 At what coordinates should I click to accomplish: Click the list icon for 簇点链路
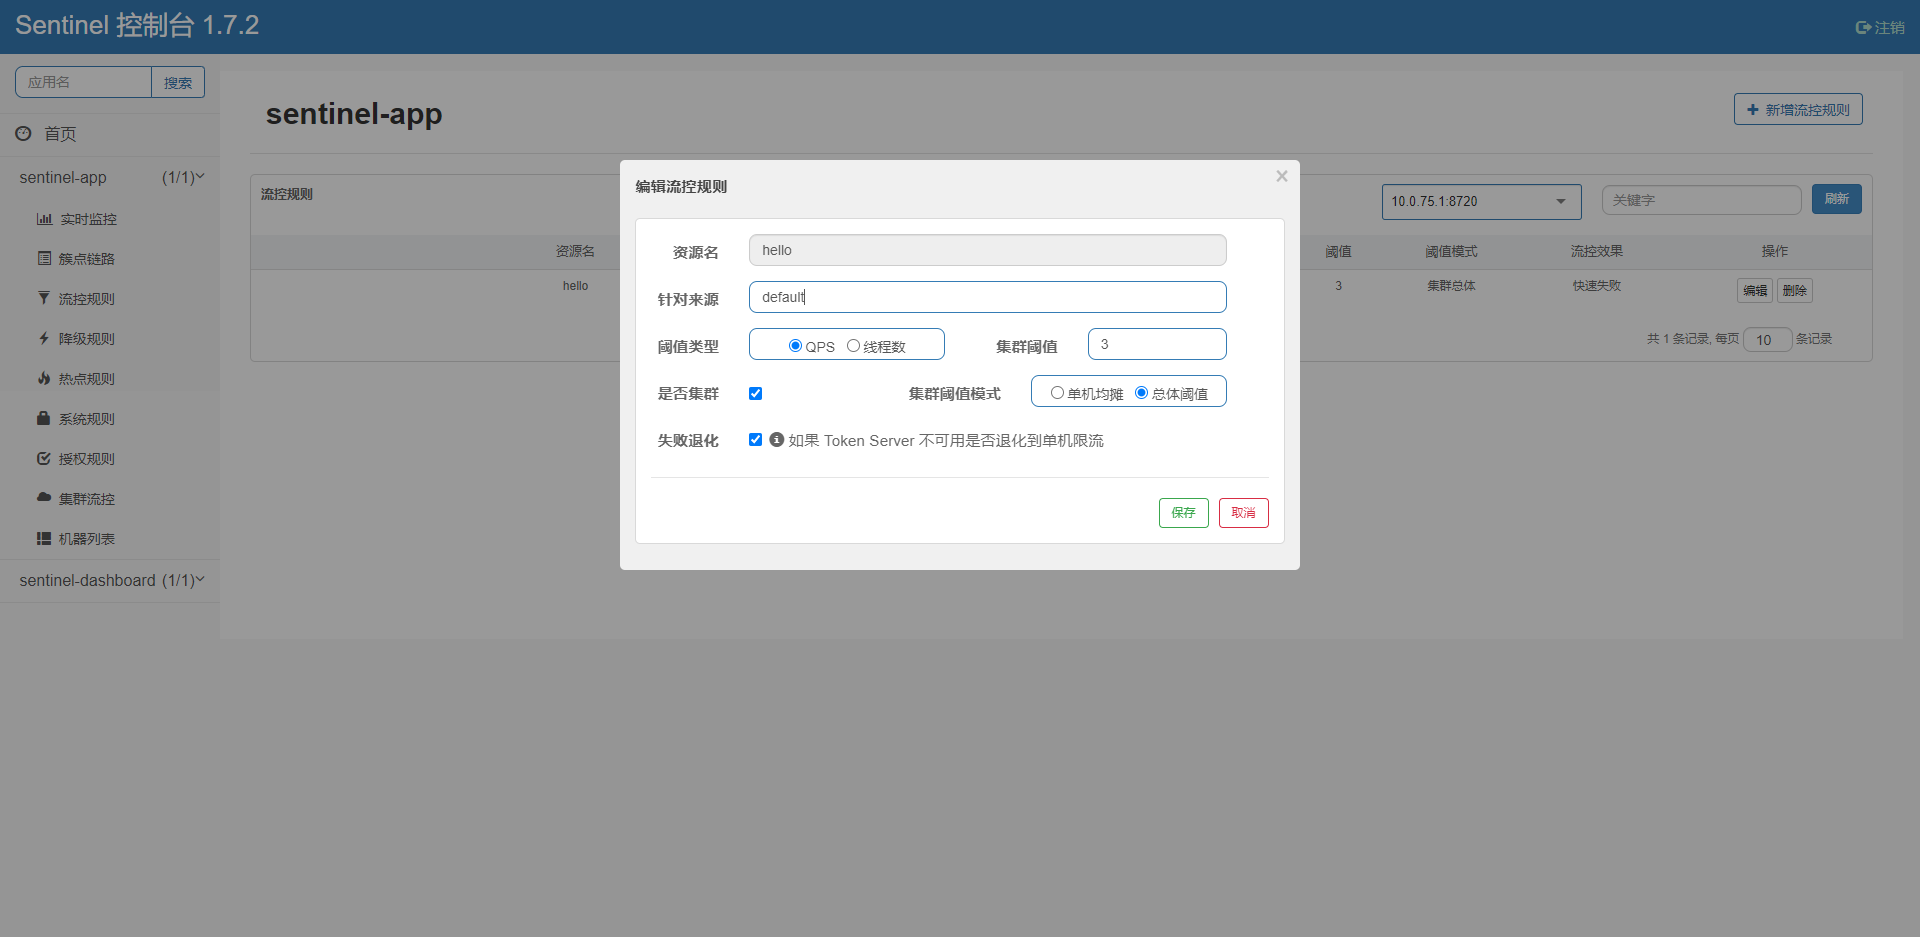tap(44, 258)
